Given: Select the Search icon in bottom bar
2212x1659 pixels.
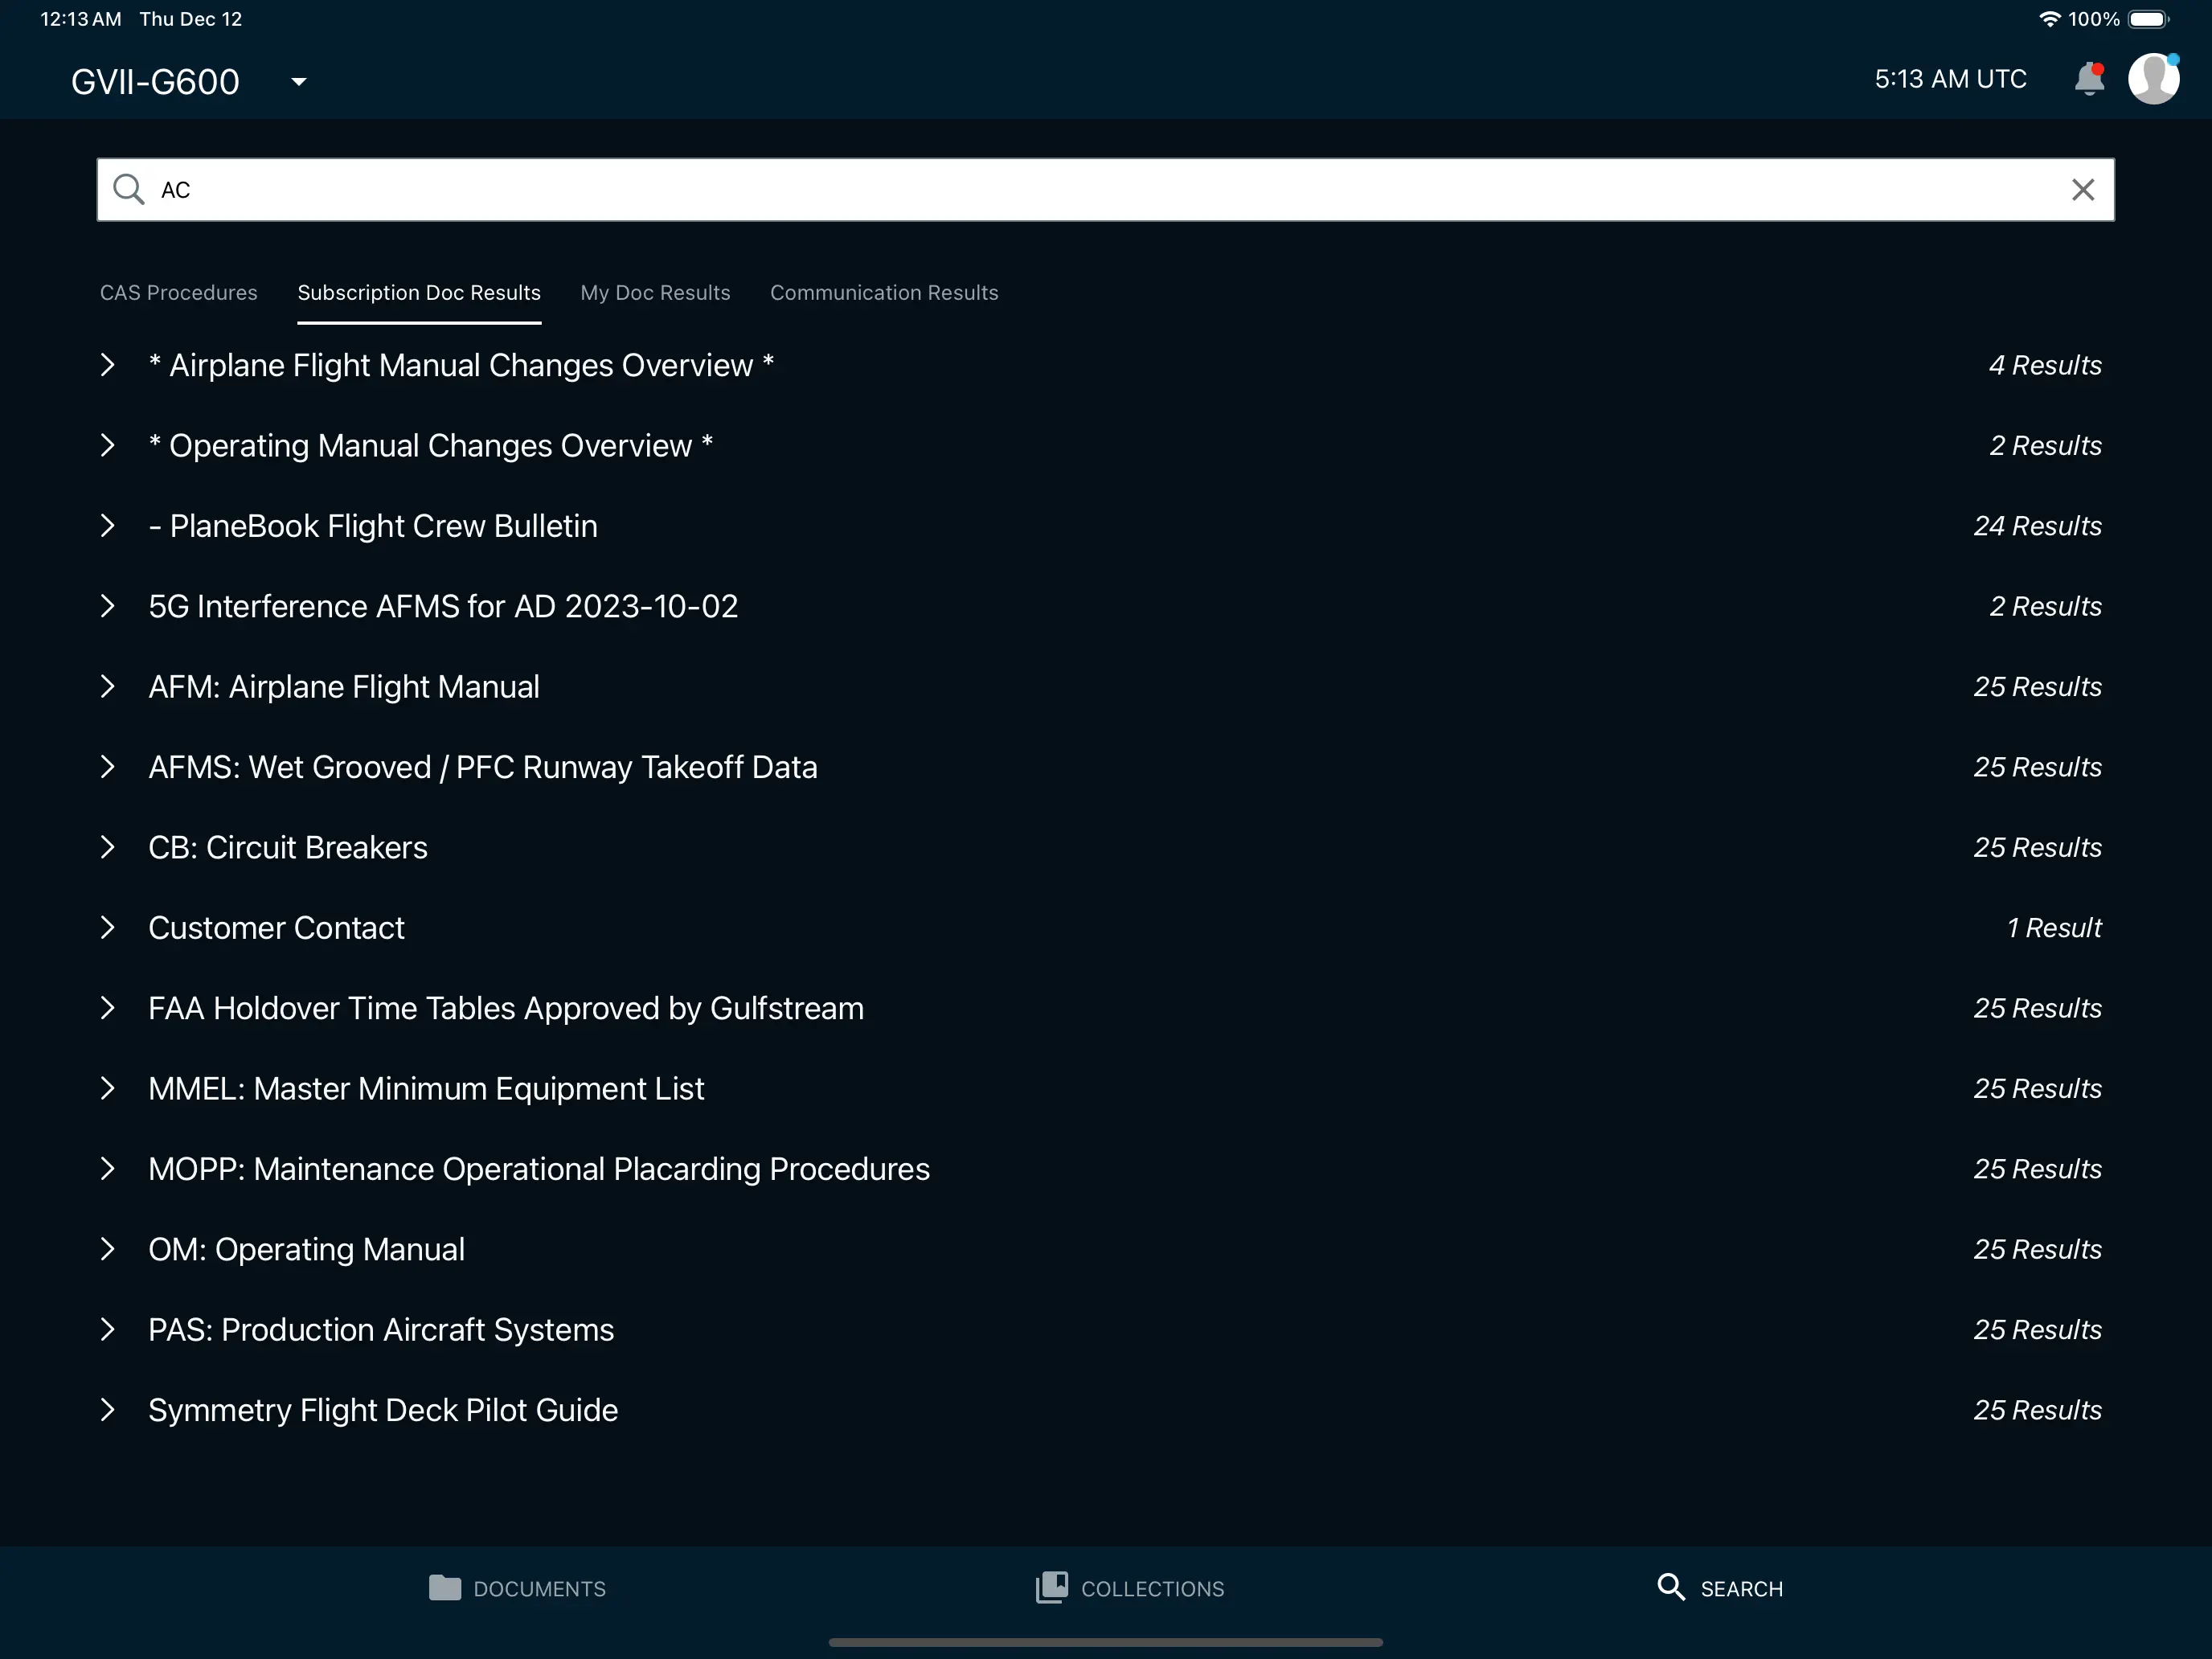Looking at the screenshot, I should pos(1670,1588).
